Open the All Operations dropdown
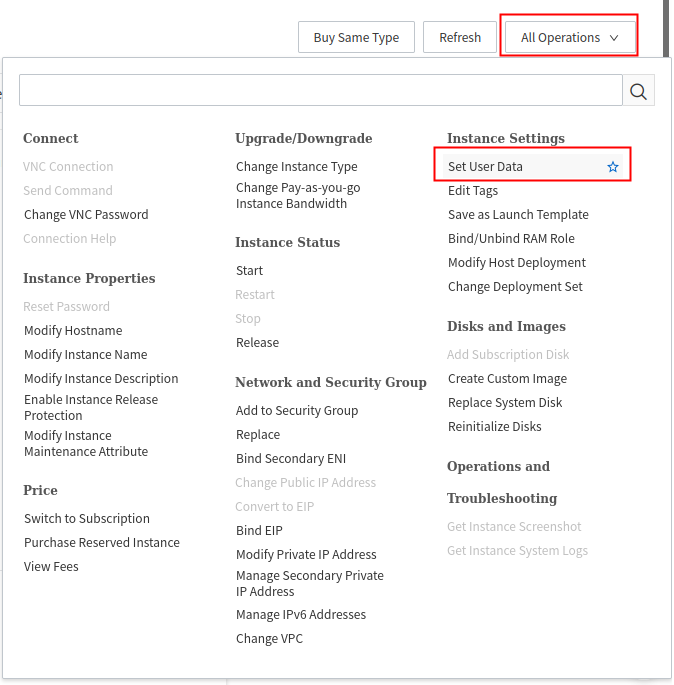The width and height of the screenshot is (674, 685). click(x=570, y=38)
